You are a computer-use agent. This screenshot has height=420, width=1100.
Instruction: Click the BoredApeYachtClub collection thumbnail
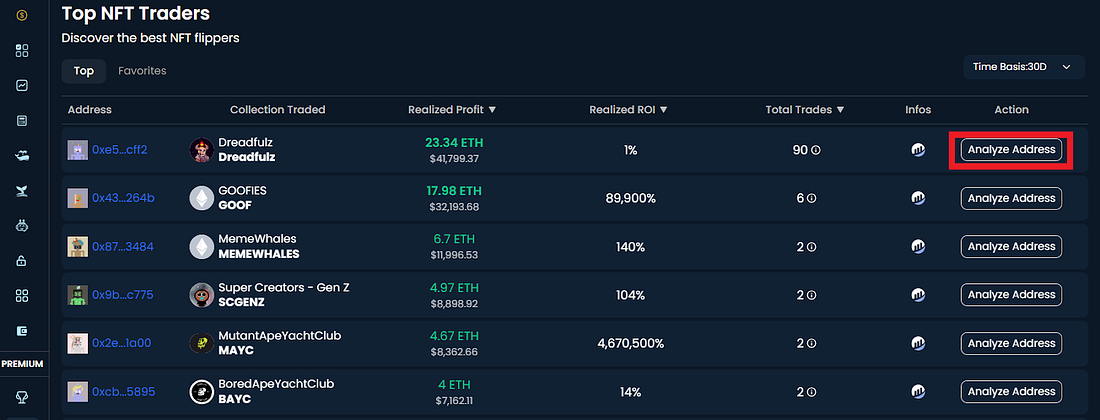pos(201,392)
